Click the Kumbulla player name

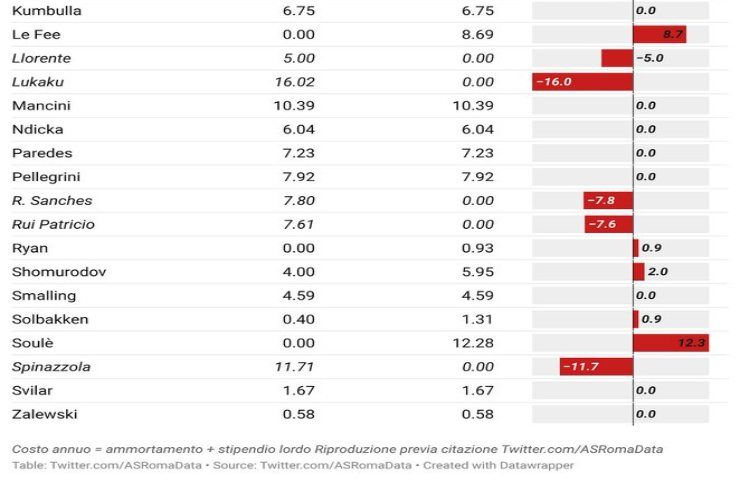point(47,11)
